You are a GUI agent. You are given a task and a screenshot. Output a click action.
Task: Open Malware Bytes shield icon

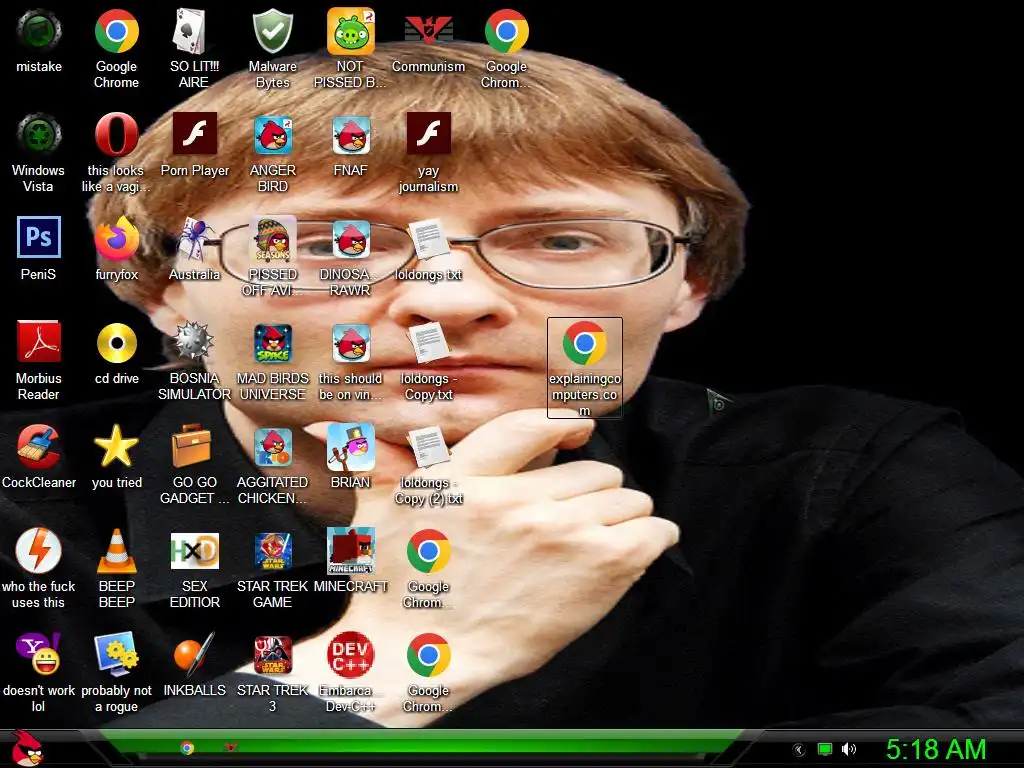(x=272, y=33)
